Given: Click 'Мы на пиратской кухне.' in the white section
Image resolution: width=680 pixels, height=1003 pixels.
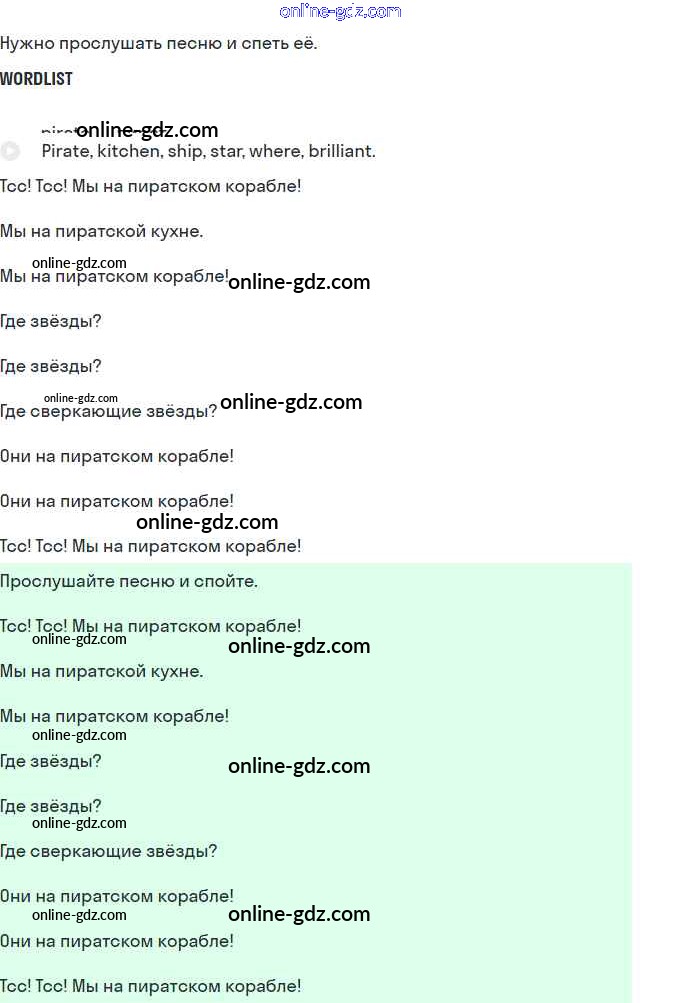Looking at the screenshot, I should click(x=102, y=232).
